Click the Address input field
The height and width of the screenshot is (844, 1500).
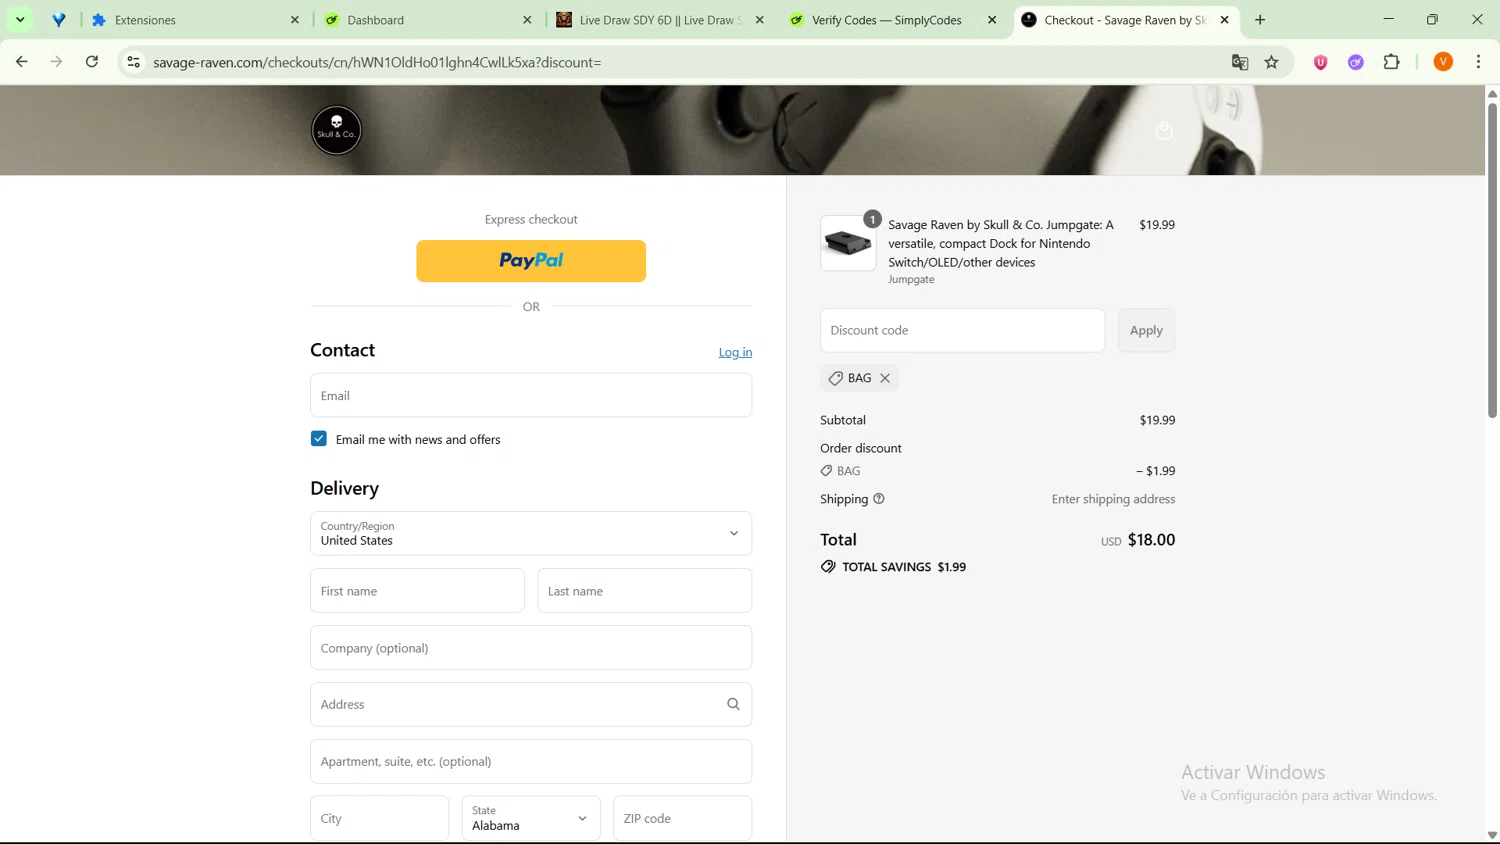tap(531, 704)
